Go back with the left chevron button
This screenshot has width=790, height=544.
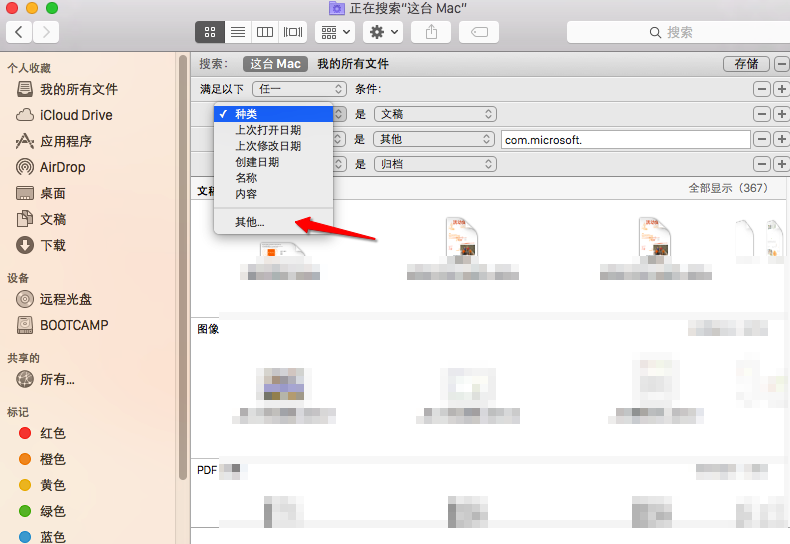pos(19,32)
